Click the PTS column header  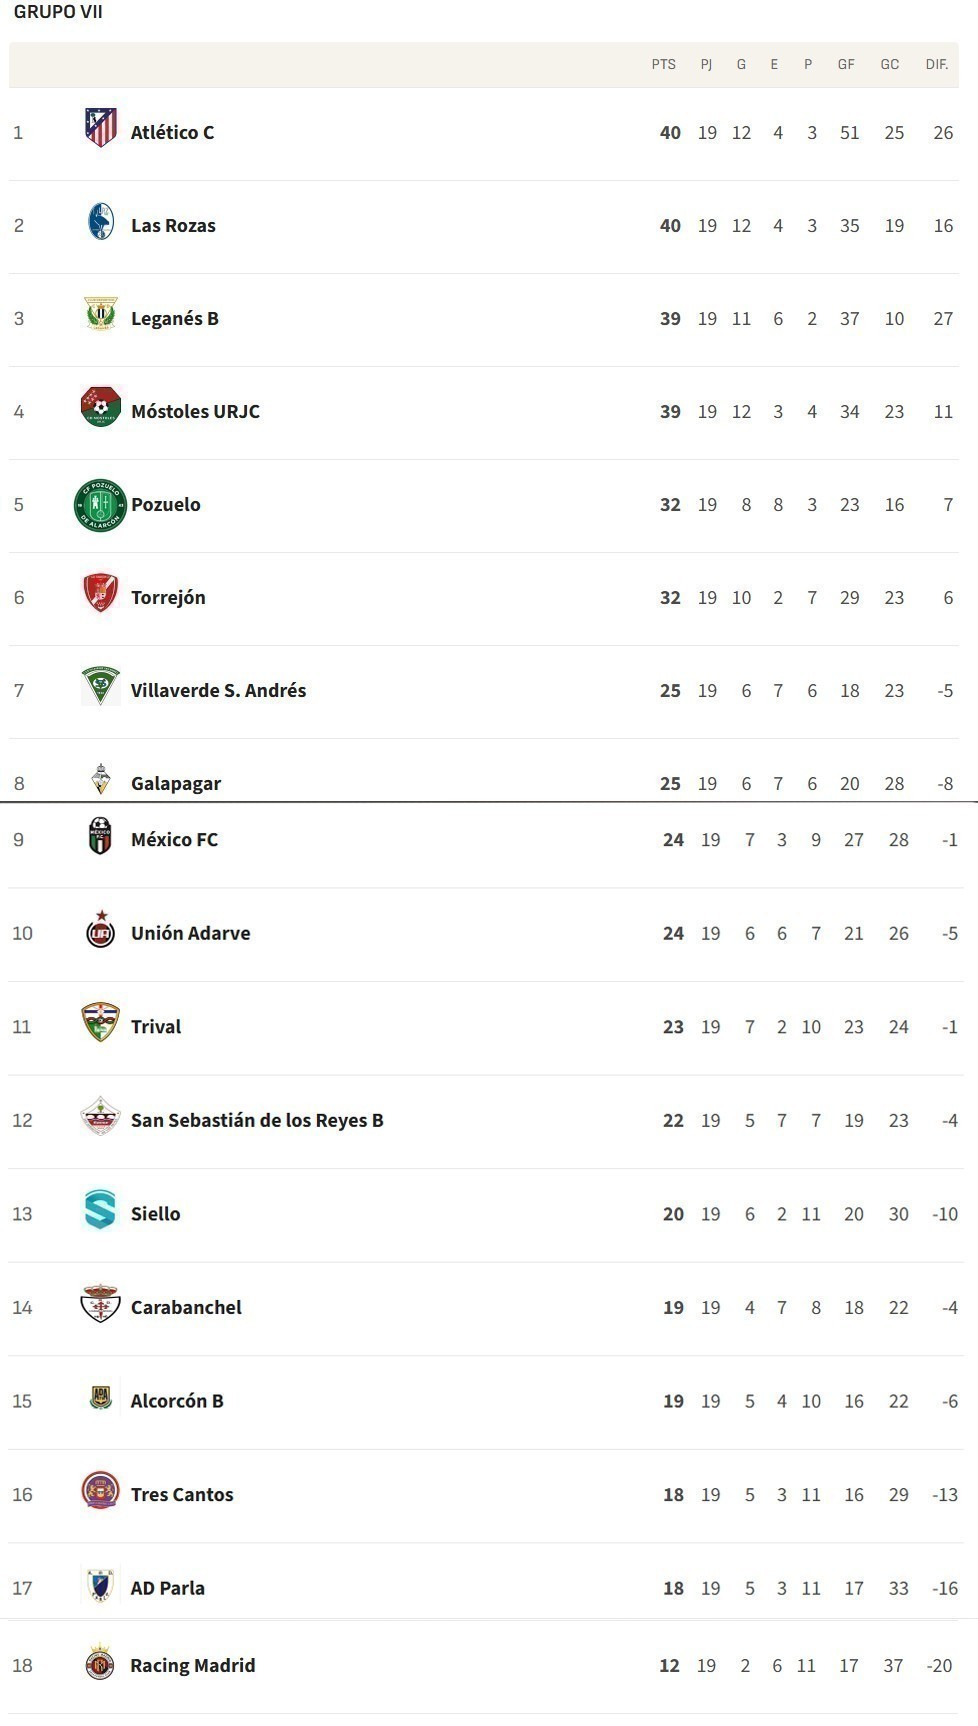[x=663, y=65]
